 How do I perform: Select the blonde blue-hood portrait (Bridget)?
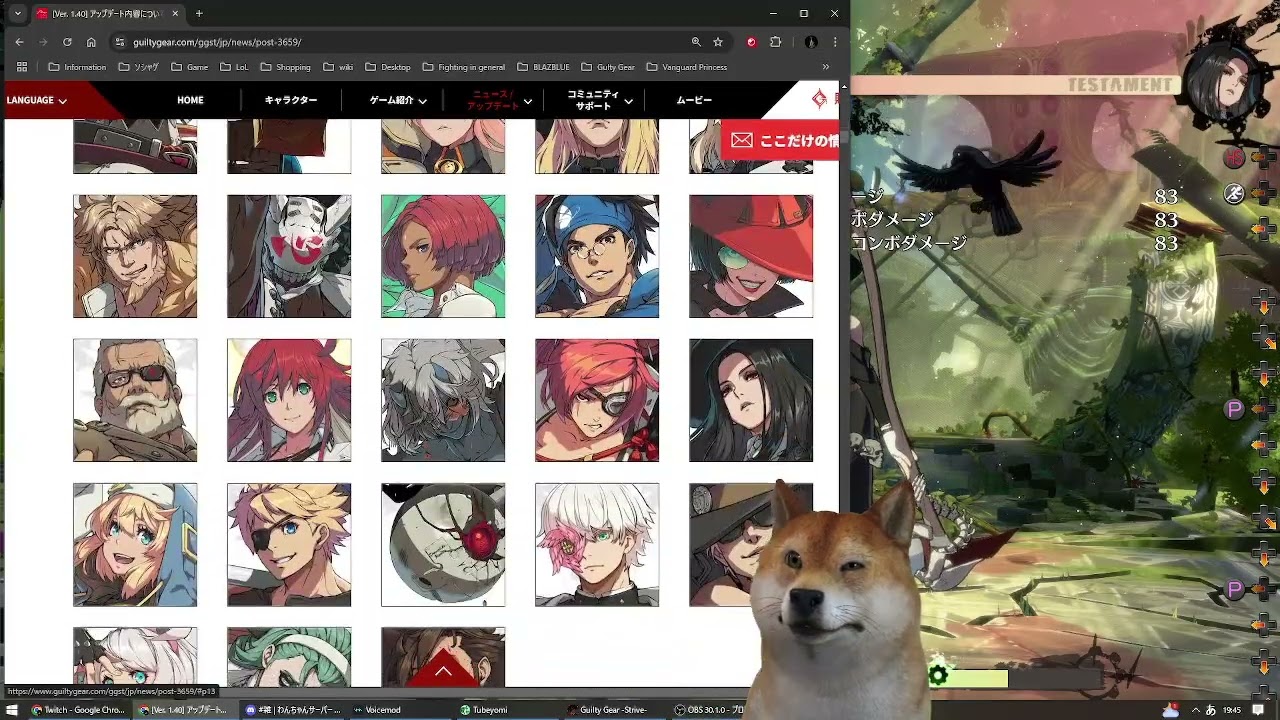tap(135, 544)
